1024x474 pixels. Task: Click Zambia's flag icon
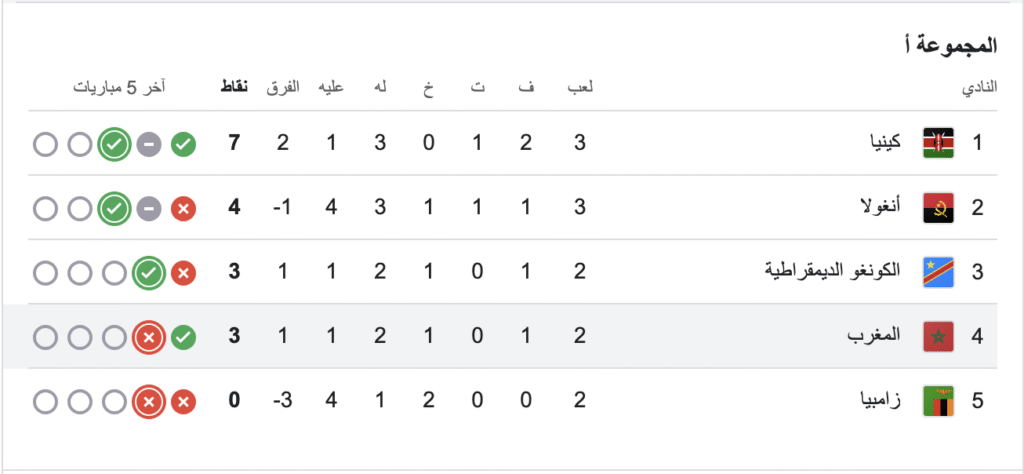pyautogui.click(x=938, y=402)
